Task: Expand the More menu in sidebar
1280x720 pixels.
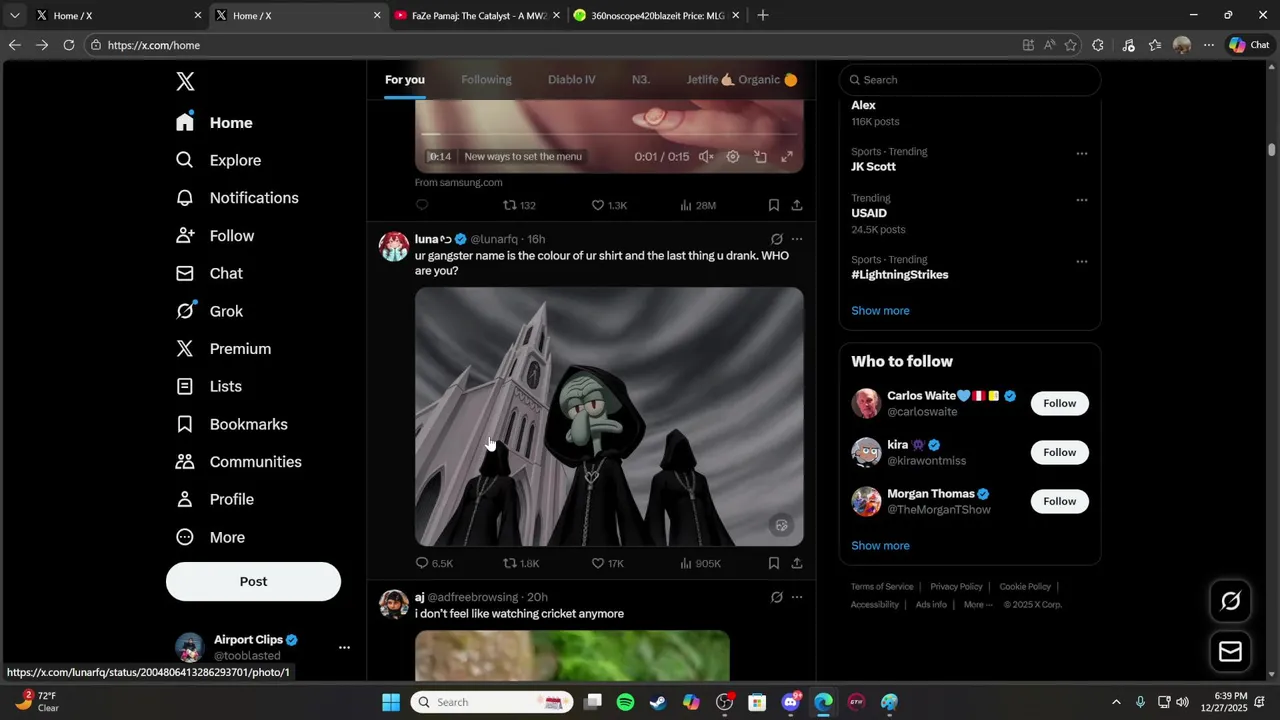Action: (x=210, y=537)
